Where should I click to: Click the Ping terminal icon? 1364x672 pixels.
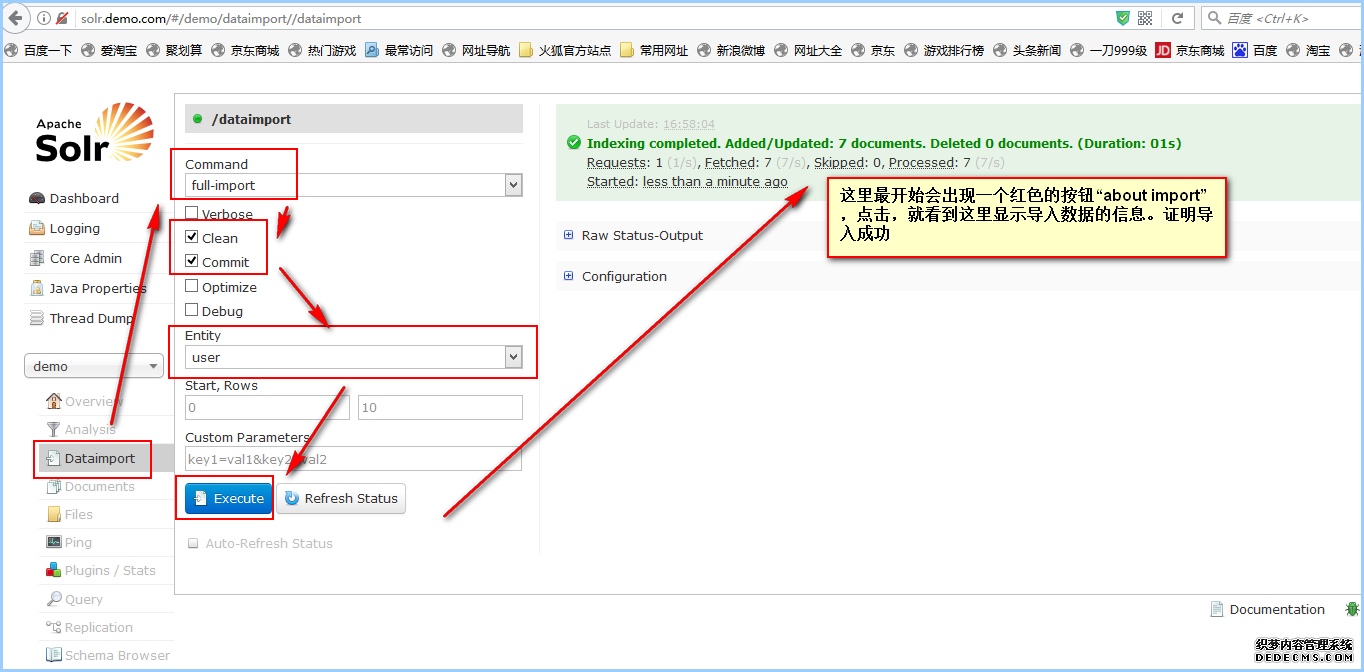click(x=54, y=542)
